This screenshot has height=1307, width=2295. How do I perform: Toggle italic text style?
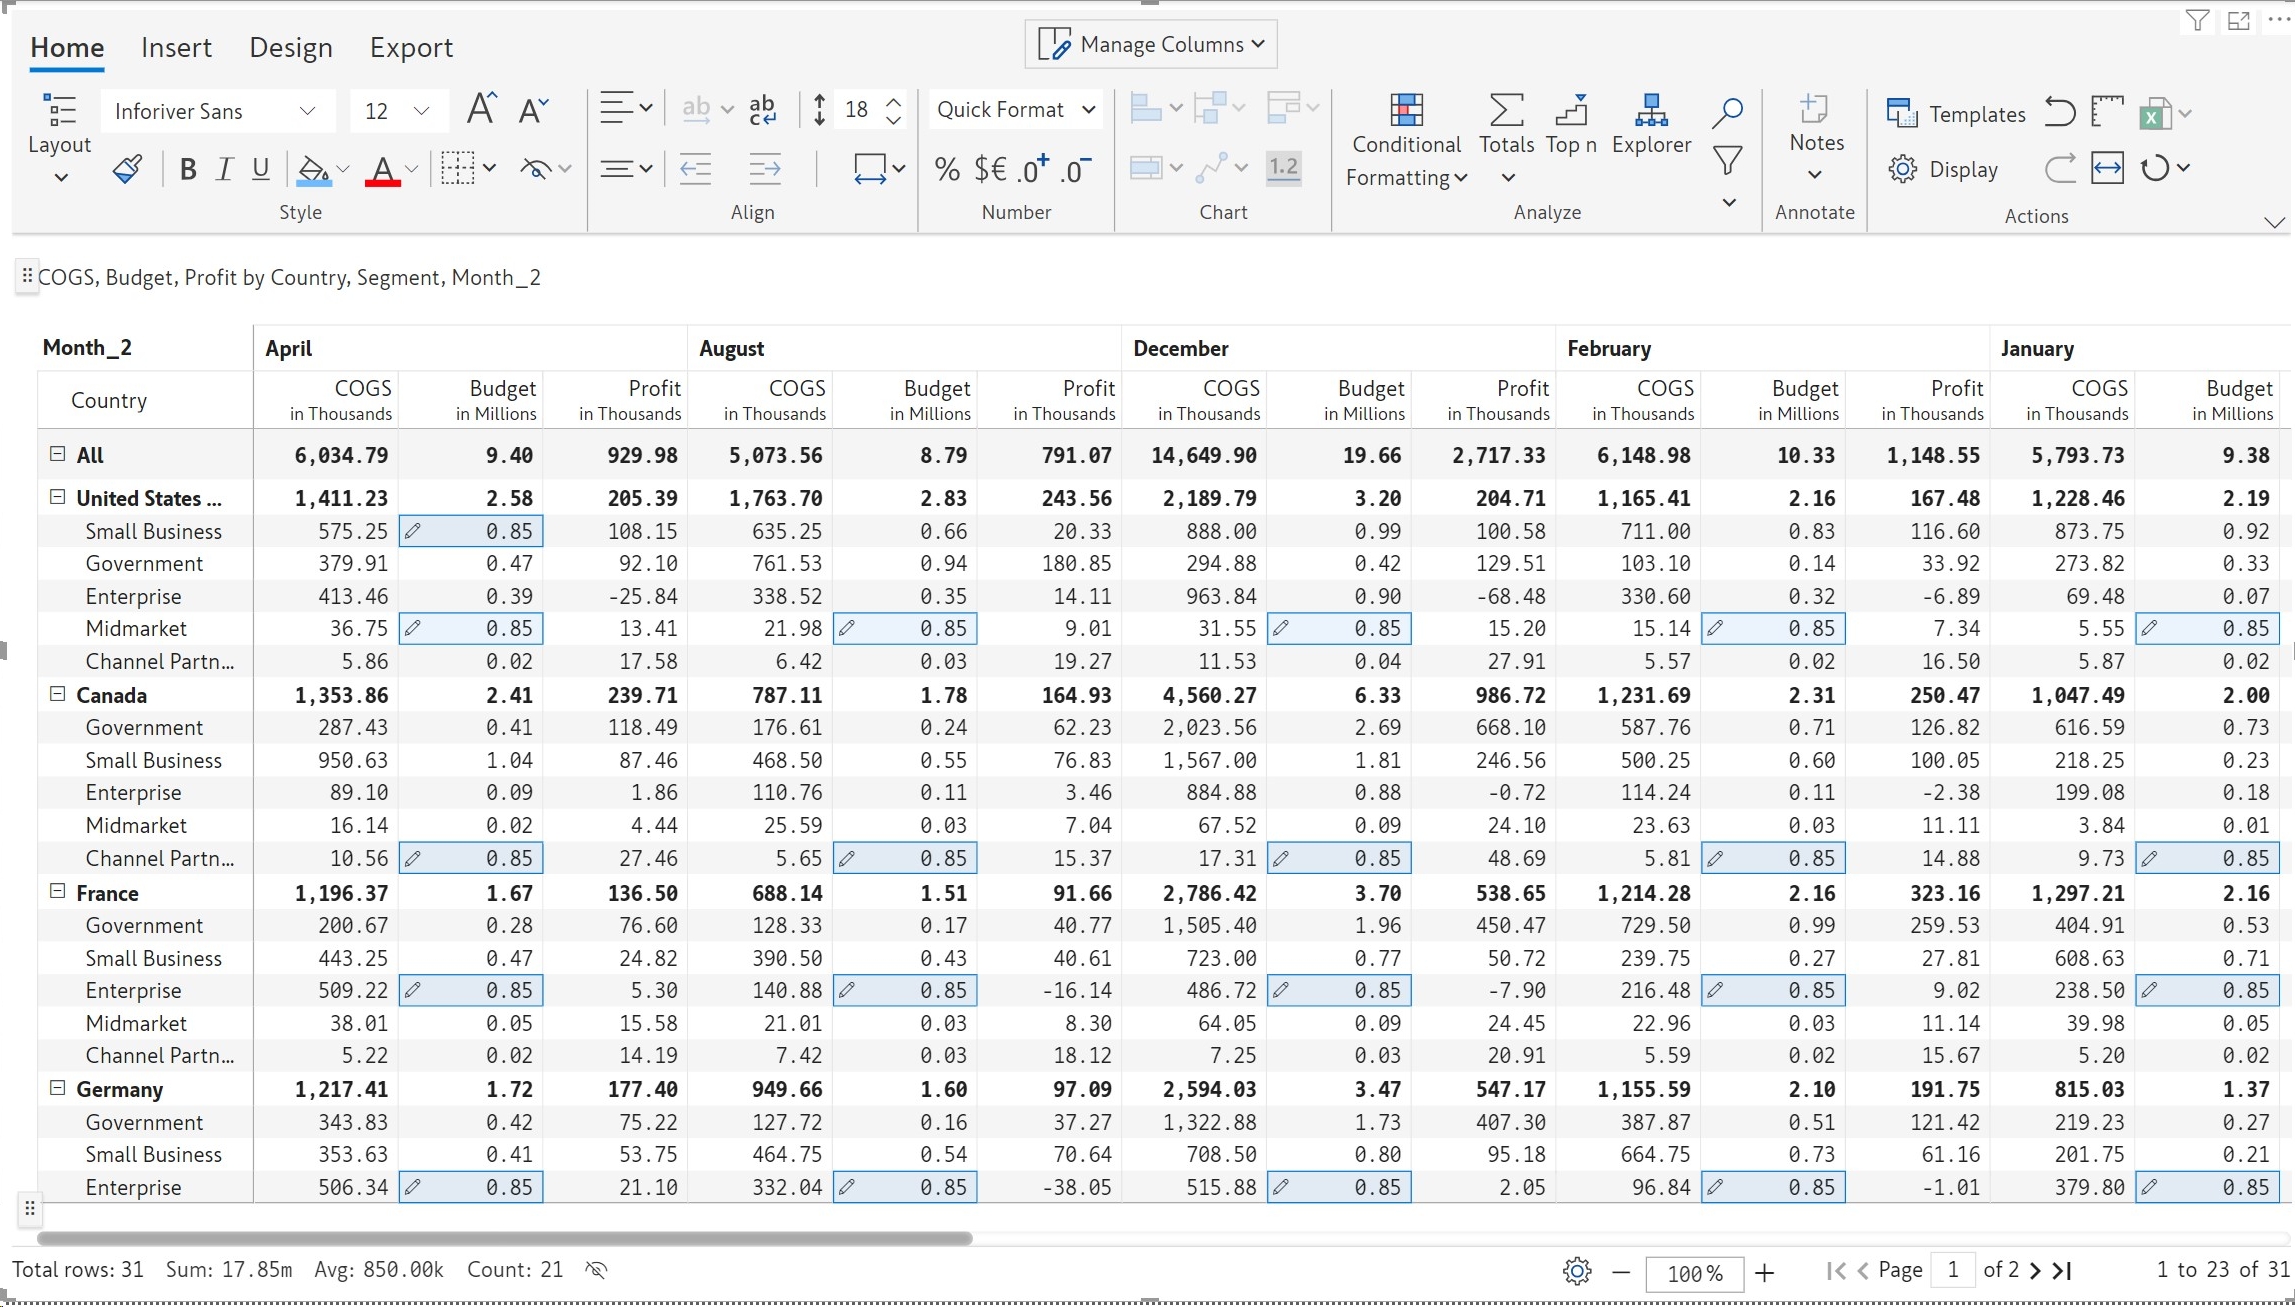(224, 169)
